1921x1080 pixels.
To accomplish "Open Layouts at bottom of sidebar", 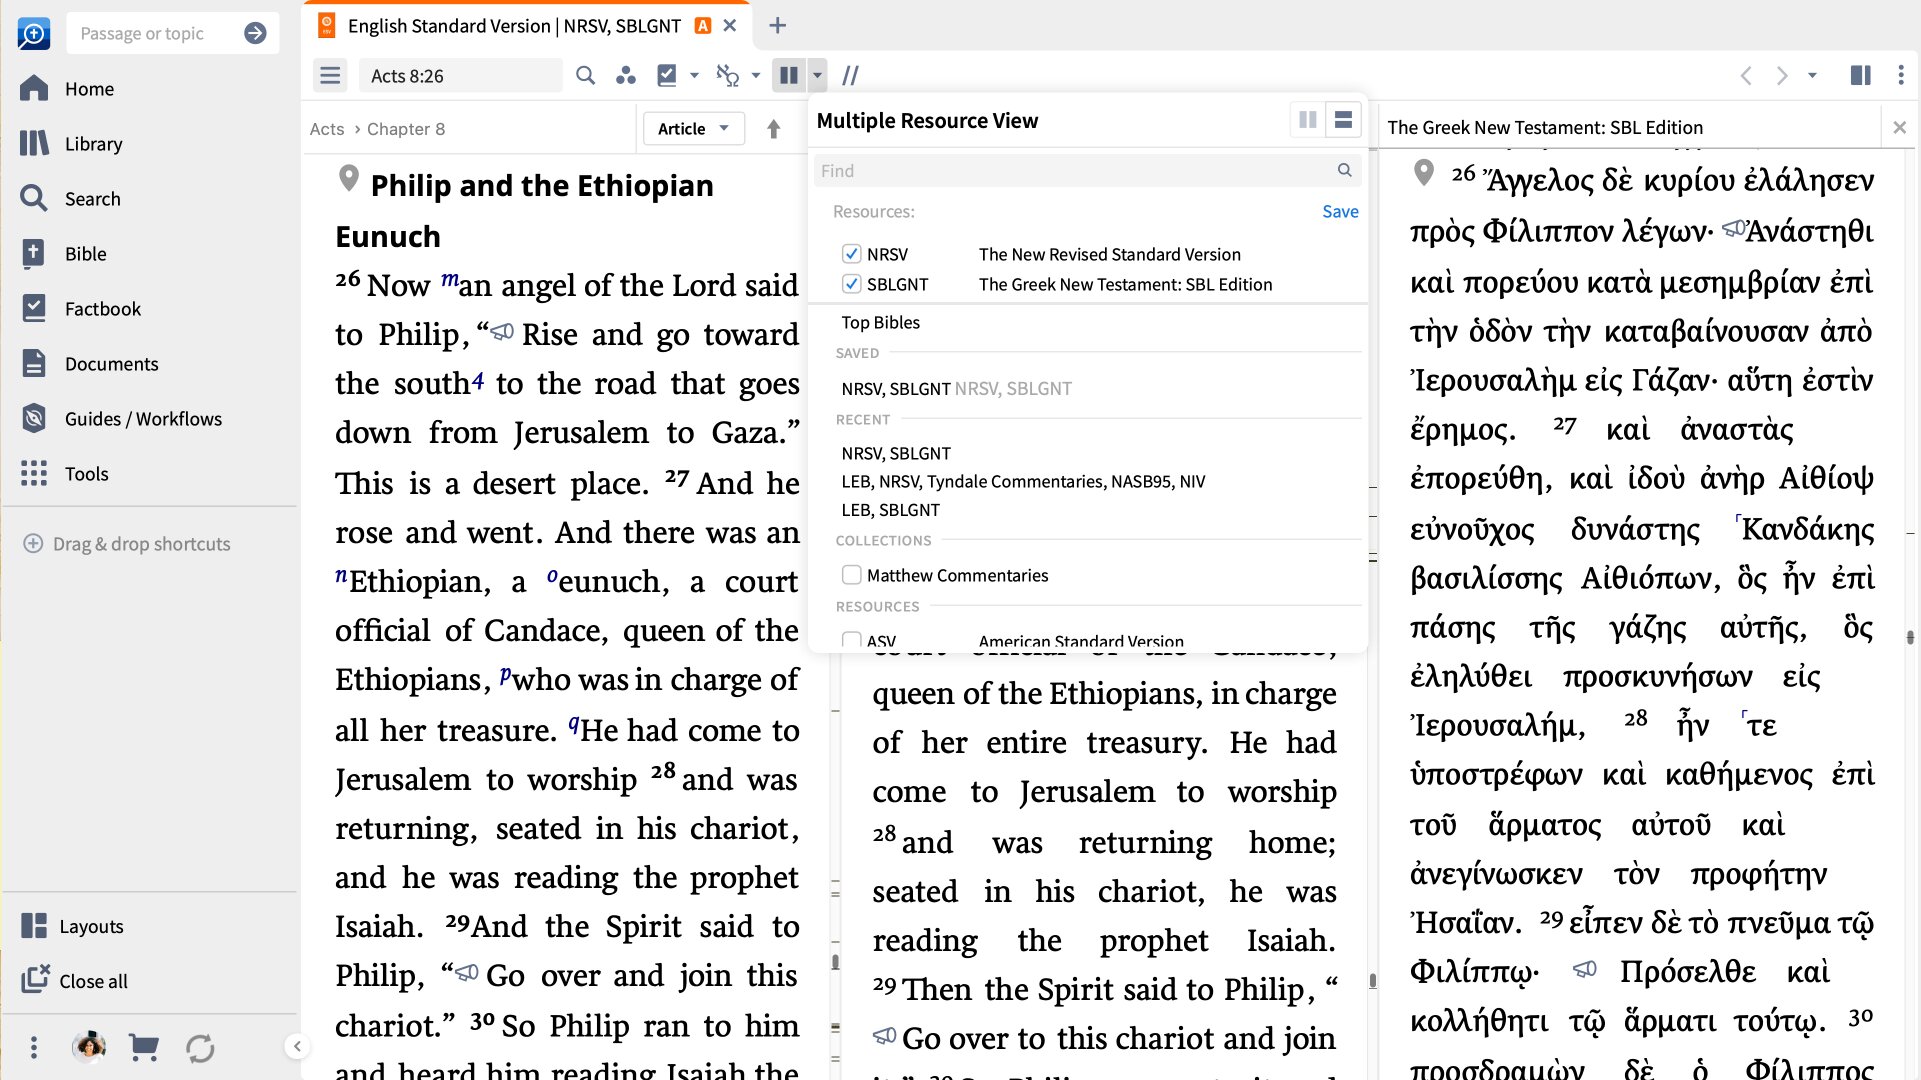I will pyautogui.click(x=72, y=926).
